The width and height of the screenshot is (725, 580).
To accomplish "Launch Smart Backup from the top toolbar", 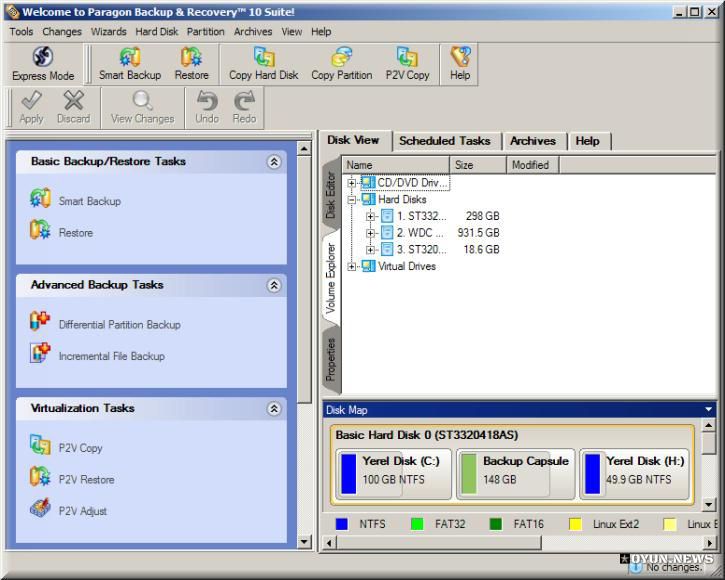I will coord(130,64).
